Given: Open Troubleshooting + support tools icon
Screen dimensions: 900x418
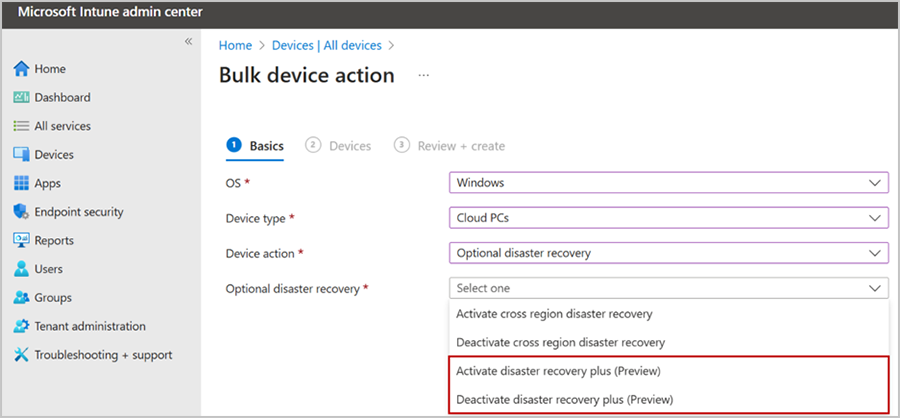Looking at the screenshot, I should pos(21,355).
